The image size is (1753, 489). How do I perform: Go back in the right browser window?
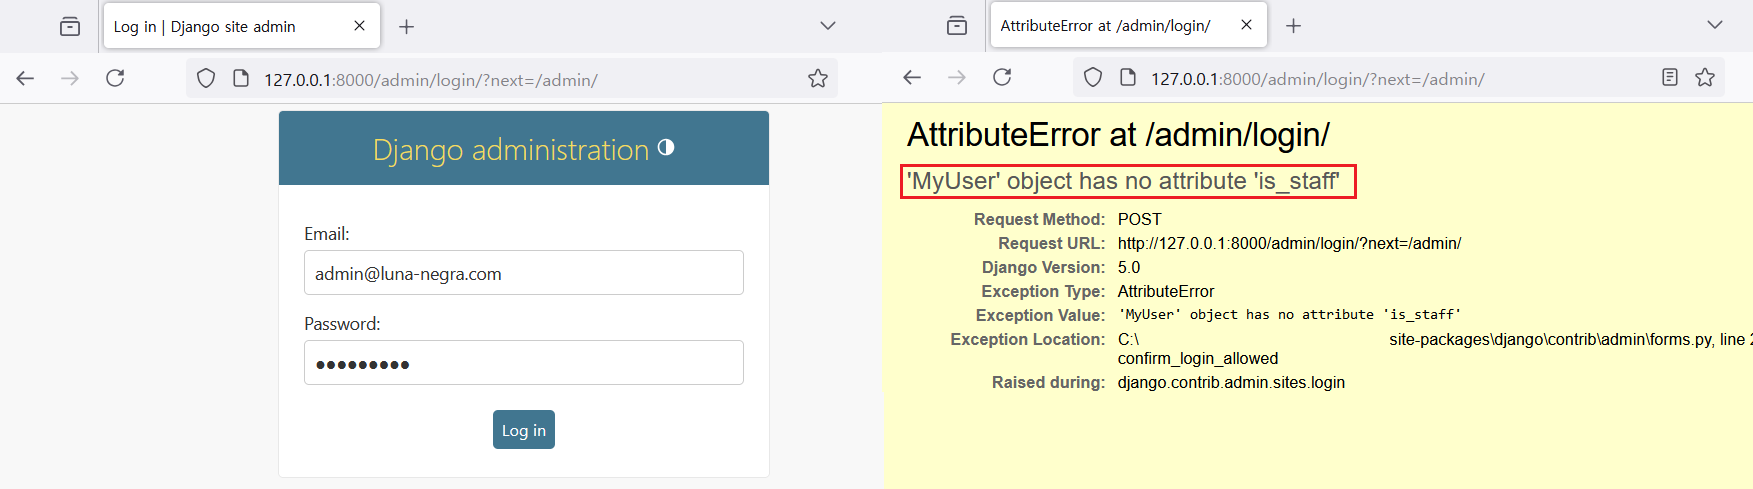[x=912, y=77]
